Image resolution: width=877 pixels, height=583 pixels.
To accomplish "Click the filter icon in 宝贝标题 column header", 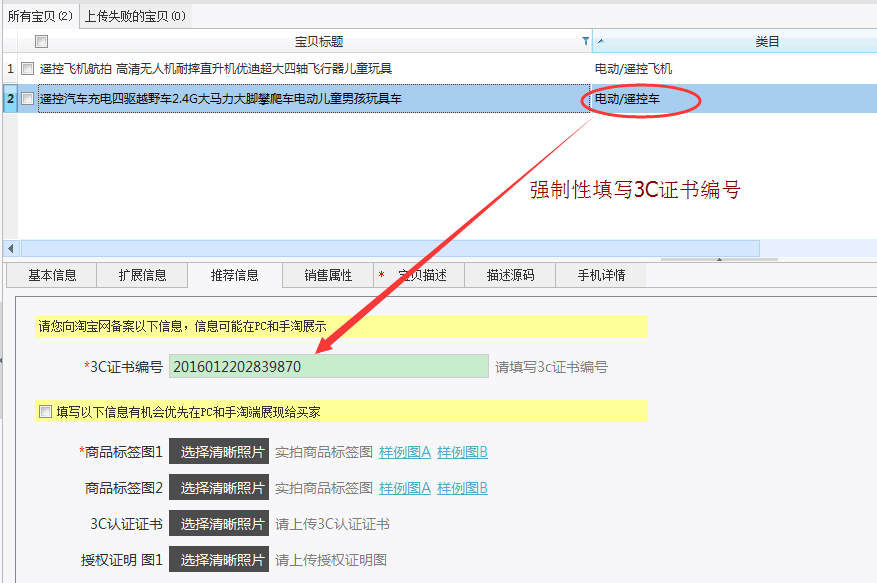I will [586, 41].
